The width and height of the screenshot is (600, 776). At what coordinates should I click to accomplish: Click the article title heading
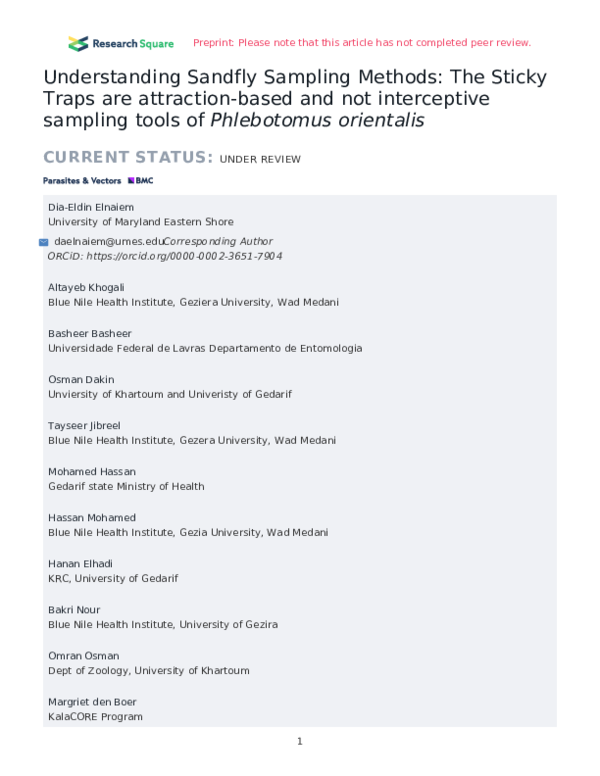pos(296,99)
